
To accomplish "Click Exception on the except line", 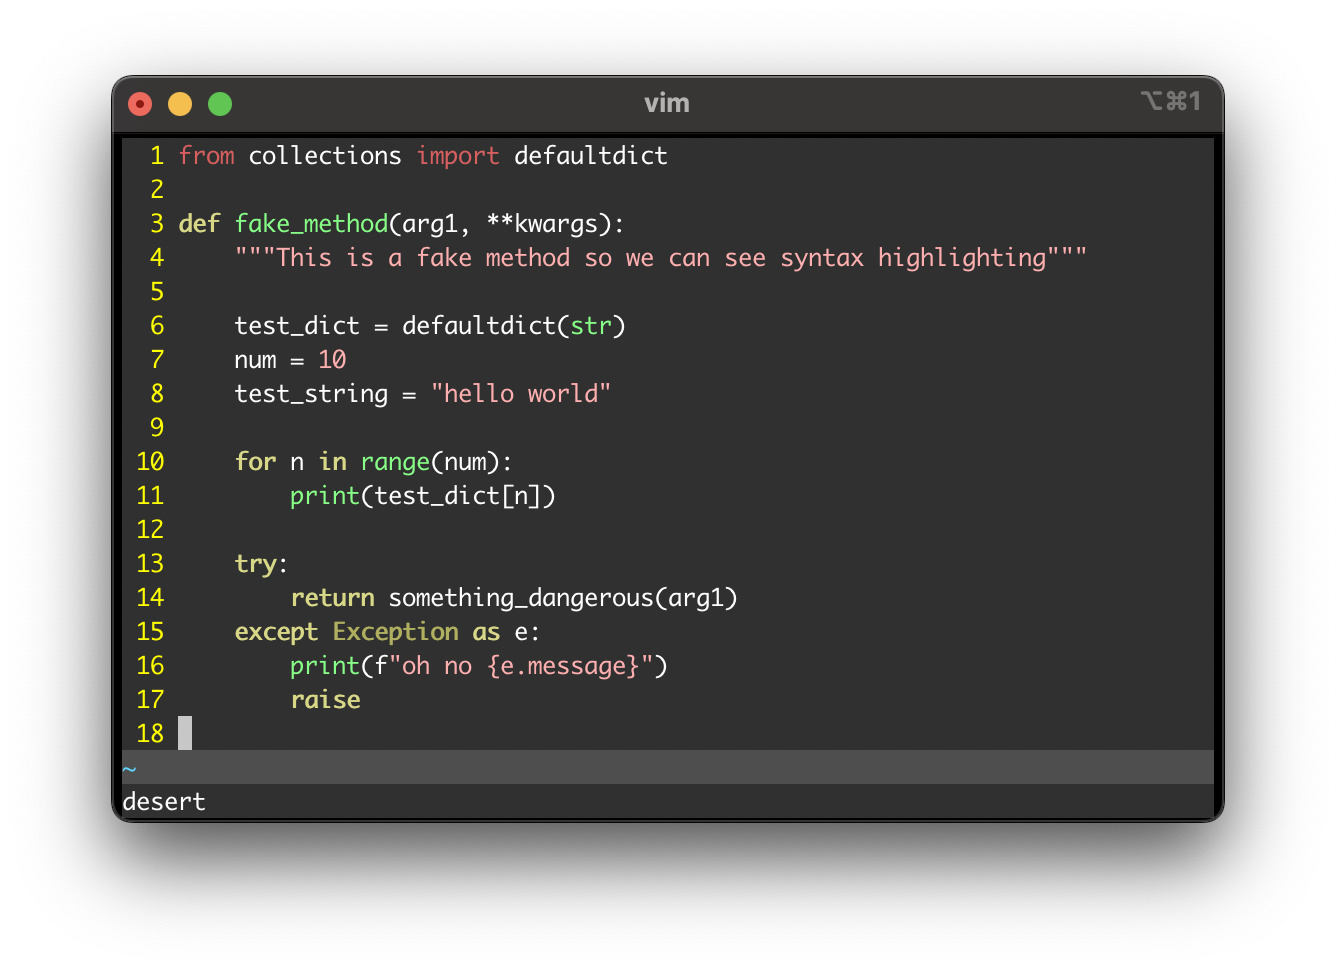I will pyautogui.click(x=395, y=631).
